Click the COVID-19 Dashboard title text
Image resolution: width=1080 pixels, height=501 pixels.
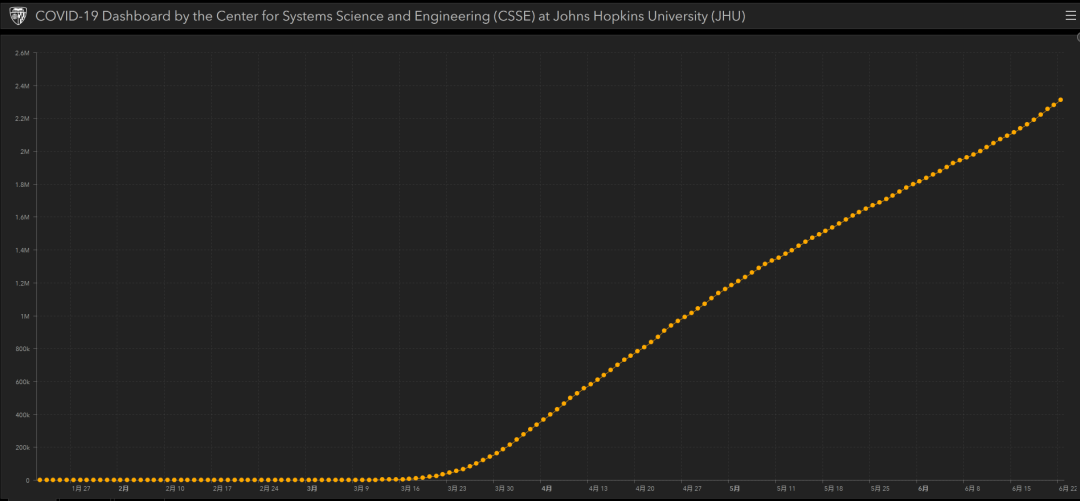(390, 17)
